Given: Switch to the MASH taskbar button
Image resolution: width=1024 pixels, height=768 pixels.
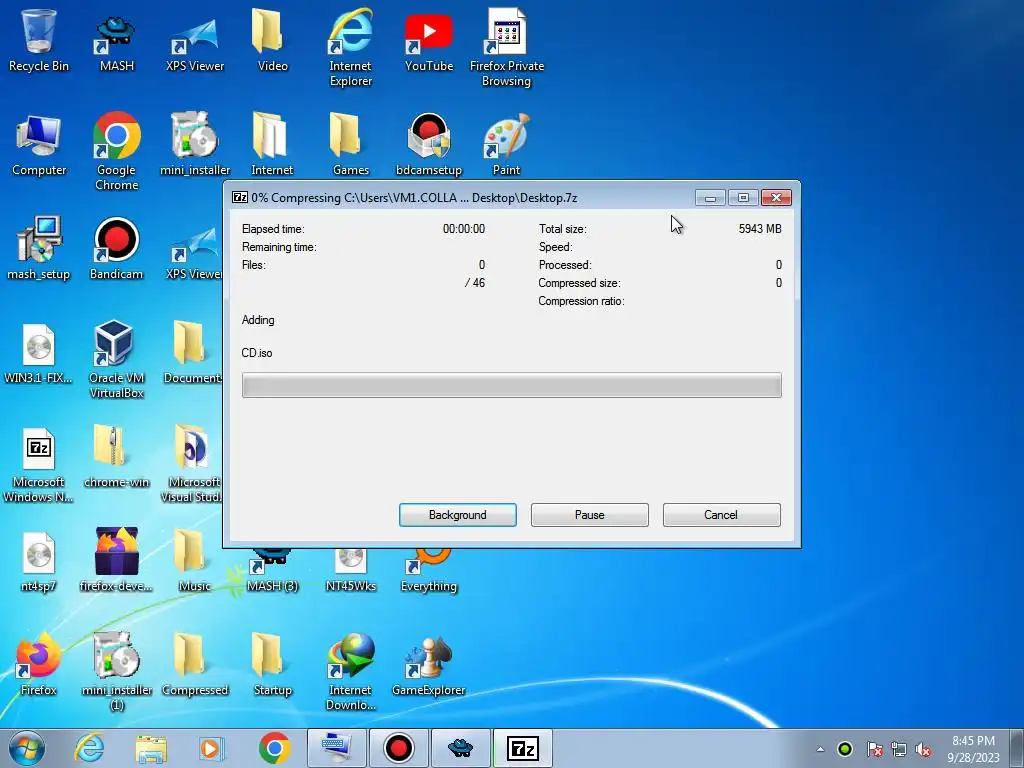Looking at the screenshot, I should pos(460,748).
